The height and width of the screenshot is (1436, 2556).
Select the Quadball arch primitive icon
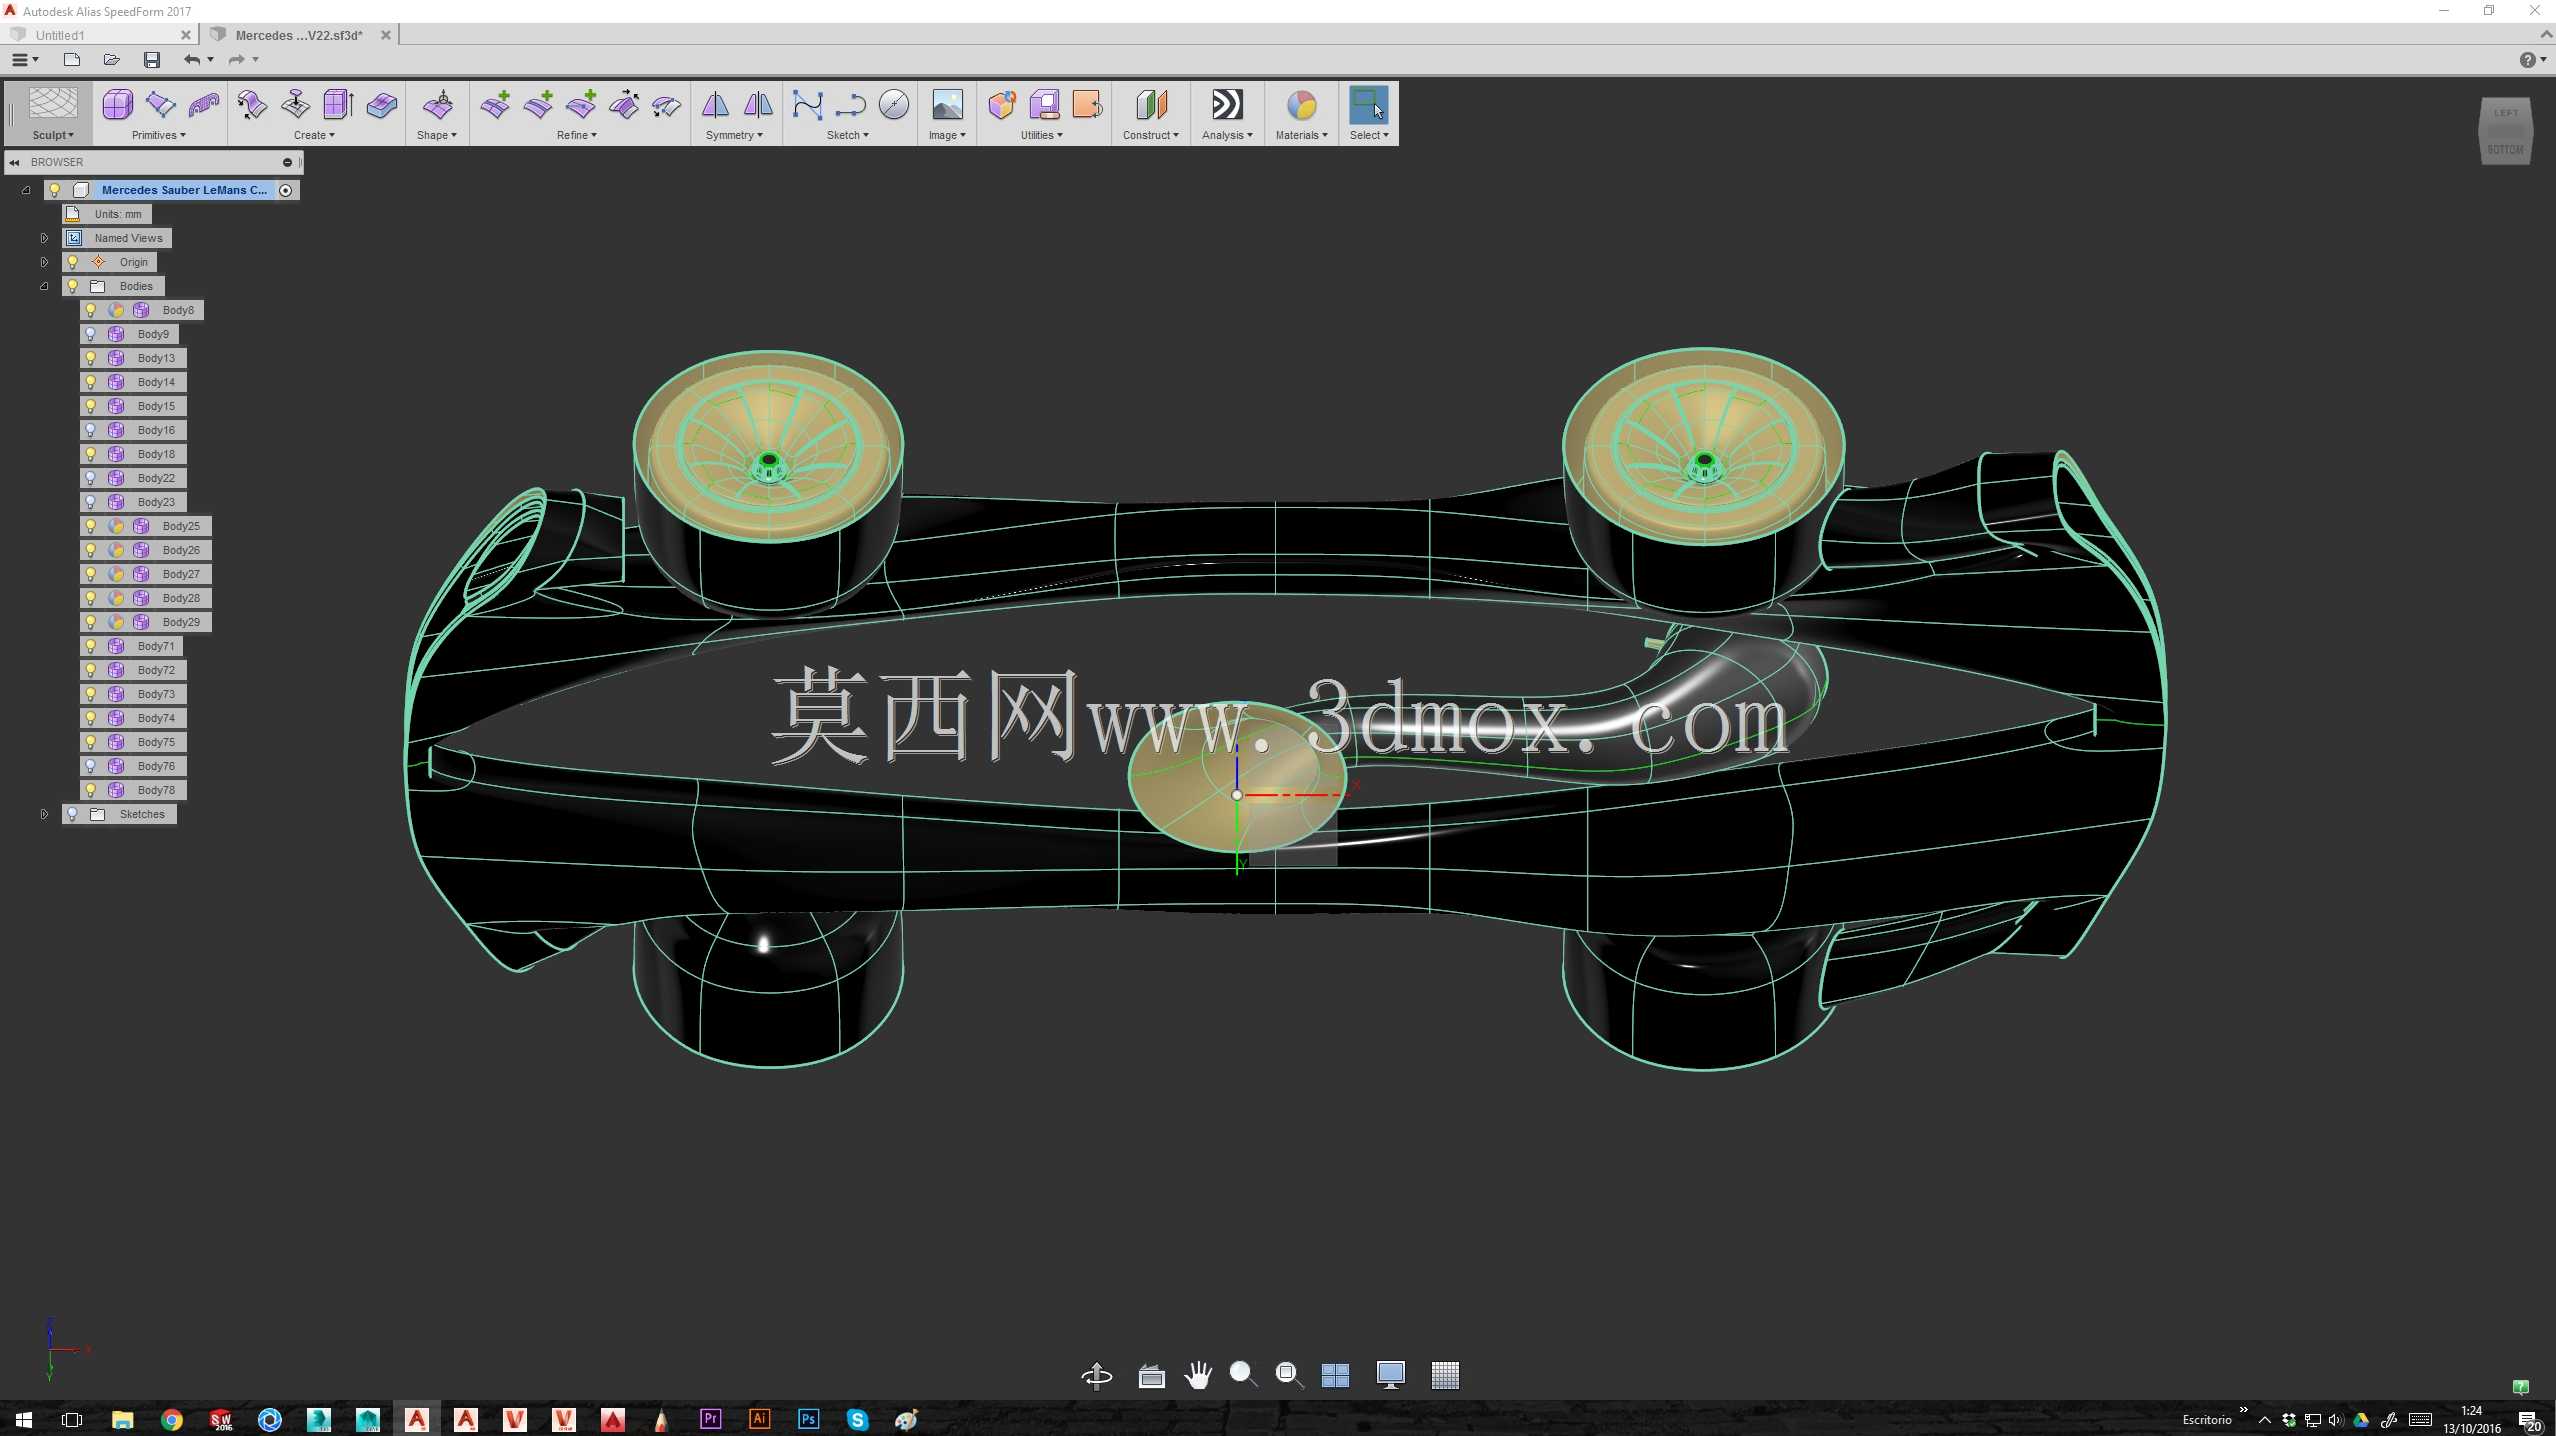tap(204, 105)
